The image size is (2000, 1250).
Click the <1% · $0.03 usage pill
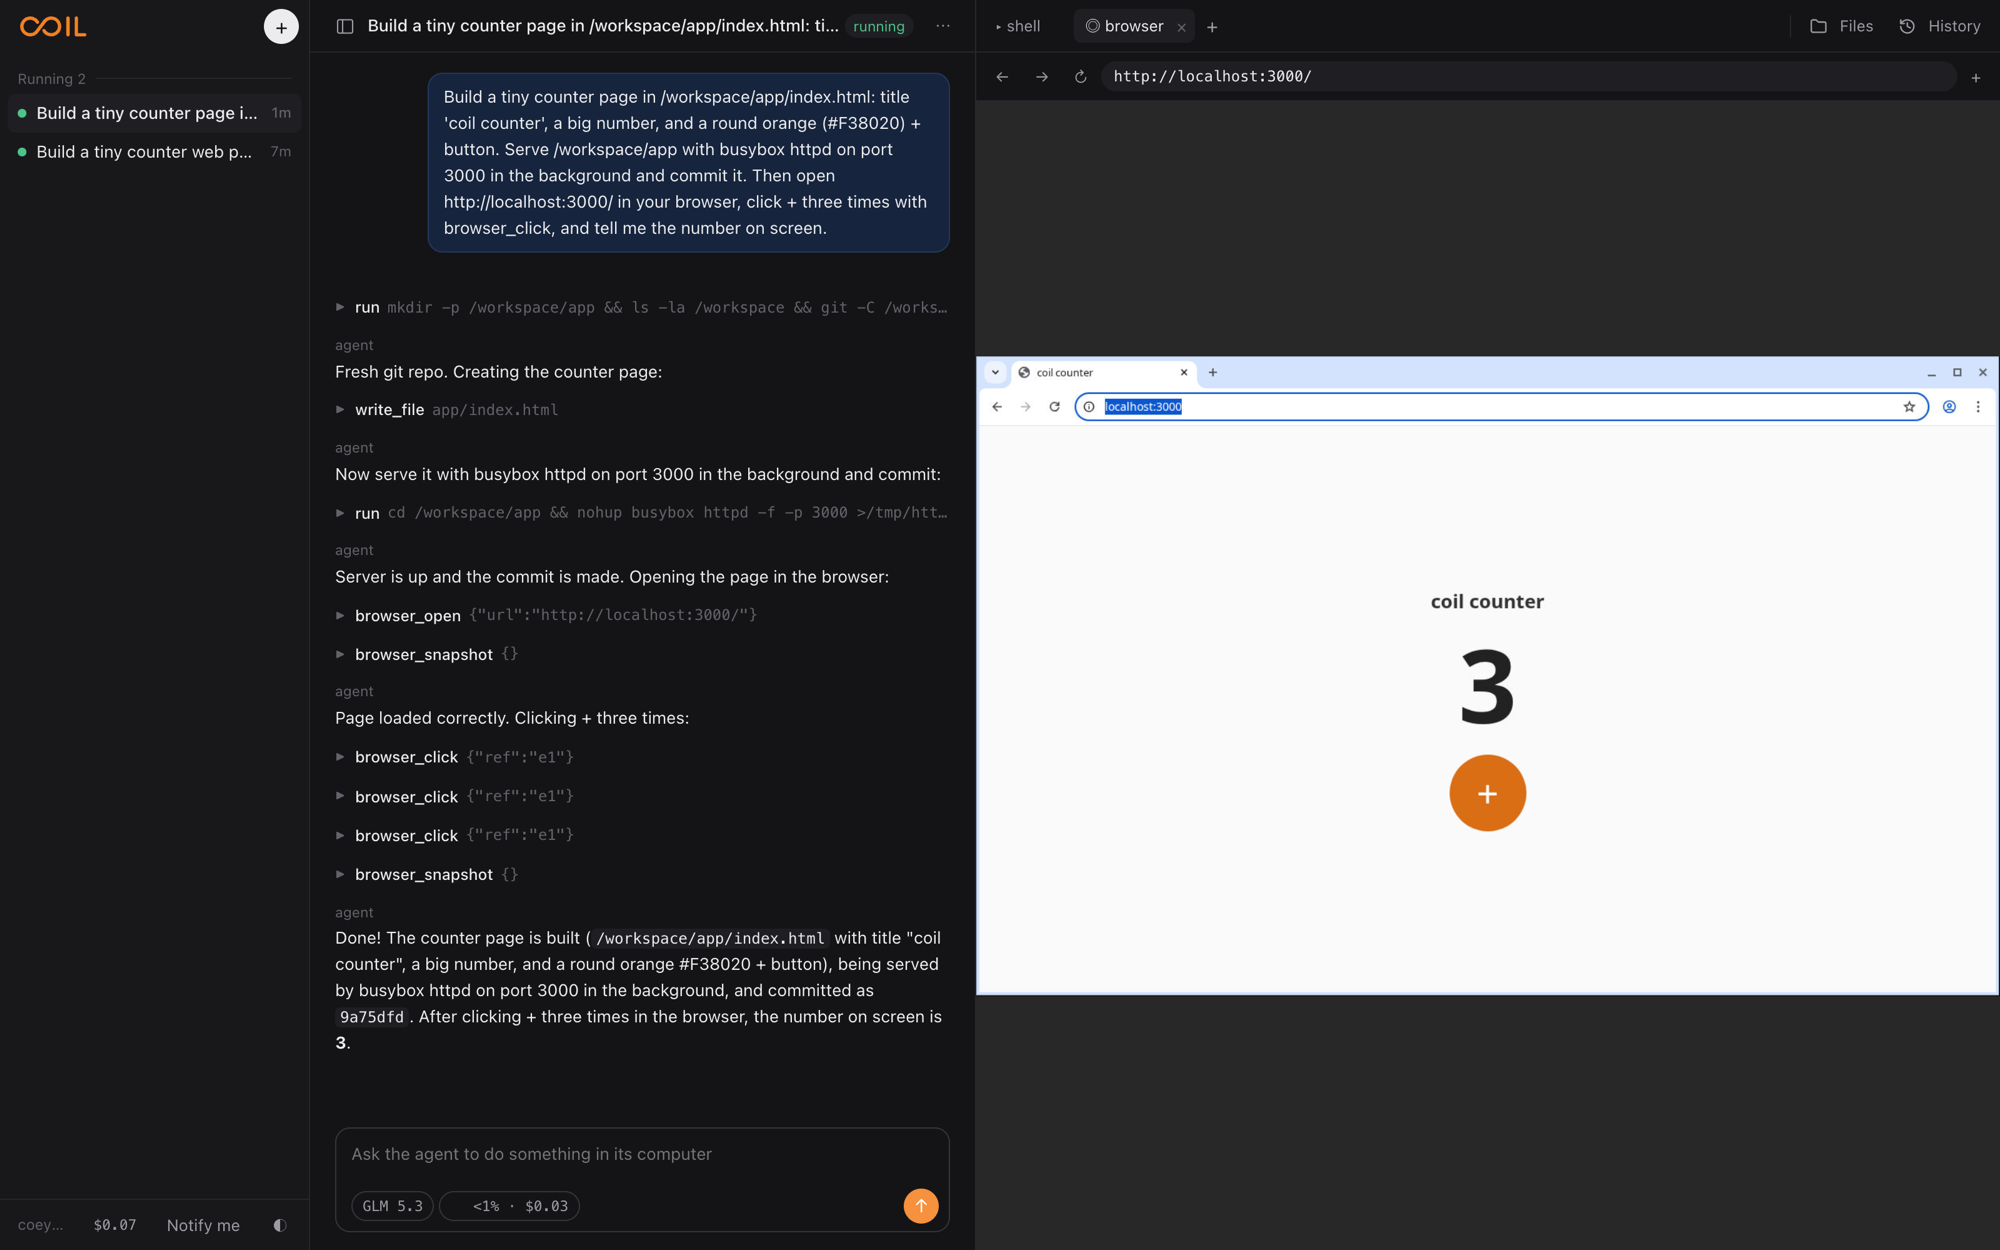pos(510,1206)
